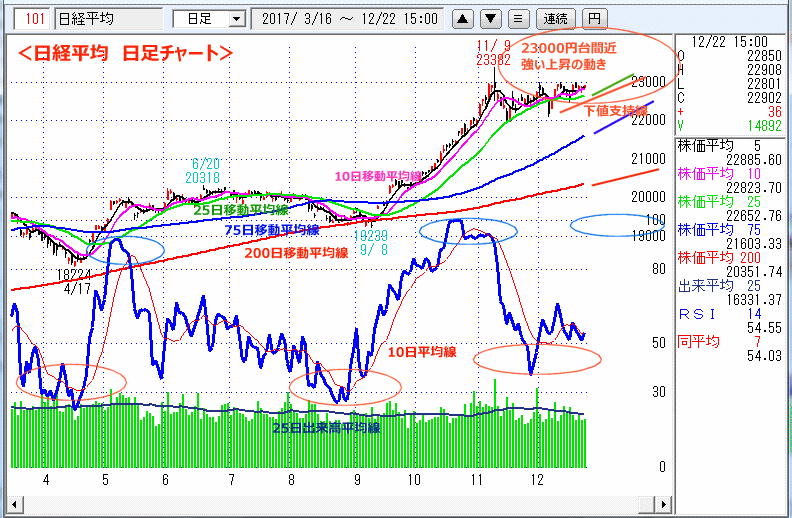Click the open price value 22850
Screen dimensions: 792x518
[x=764, y=56]
